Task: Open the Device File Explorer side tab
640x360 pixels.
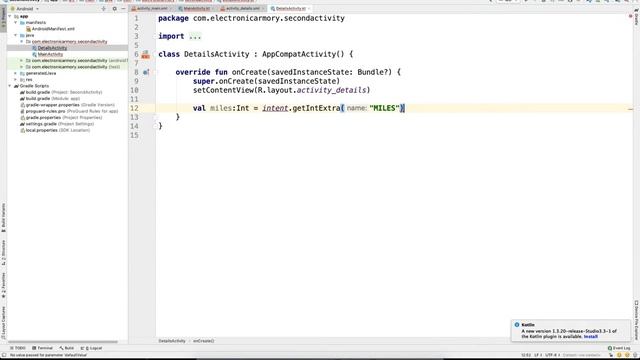Action: pos(636,320)
